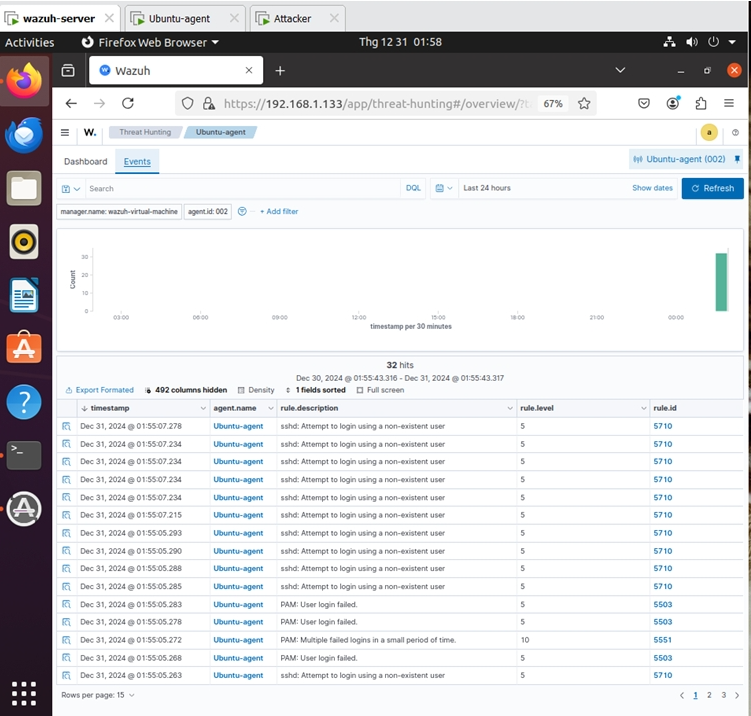Click the URL address bar
751x716 pixels.
pyautogui.click(x=377, y=104)
